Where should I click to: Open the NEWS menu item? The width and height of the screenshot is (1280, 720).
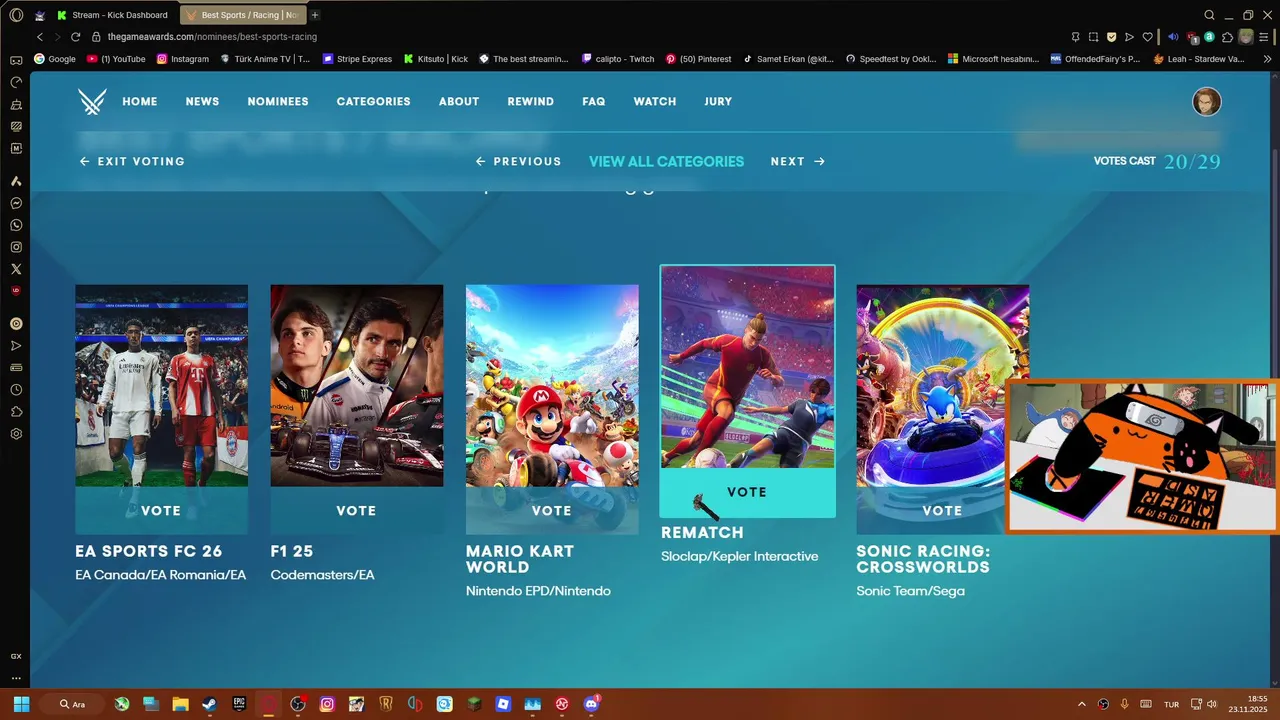point(202,101)
